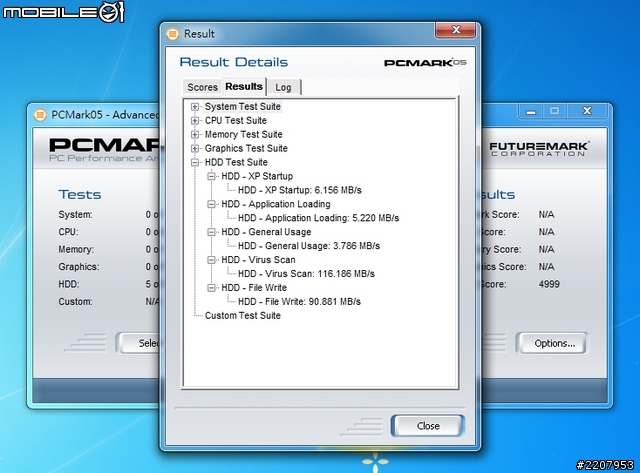Viewport: 640px width, 473px height.
Task: Expand the Memory Test Suite node
Action: coord(195,135)
